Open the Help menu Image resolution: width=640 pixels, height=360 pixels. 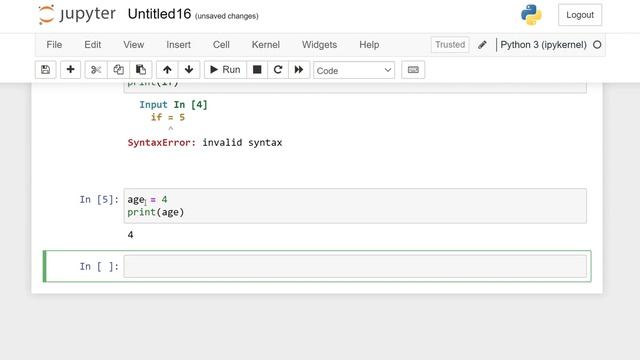click(x=369, y=45)
